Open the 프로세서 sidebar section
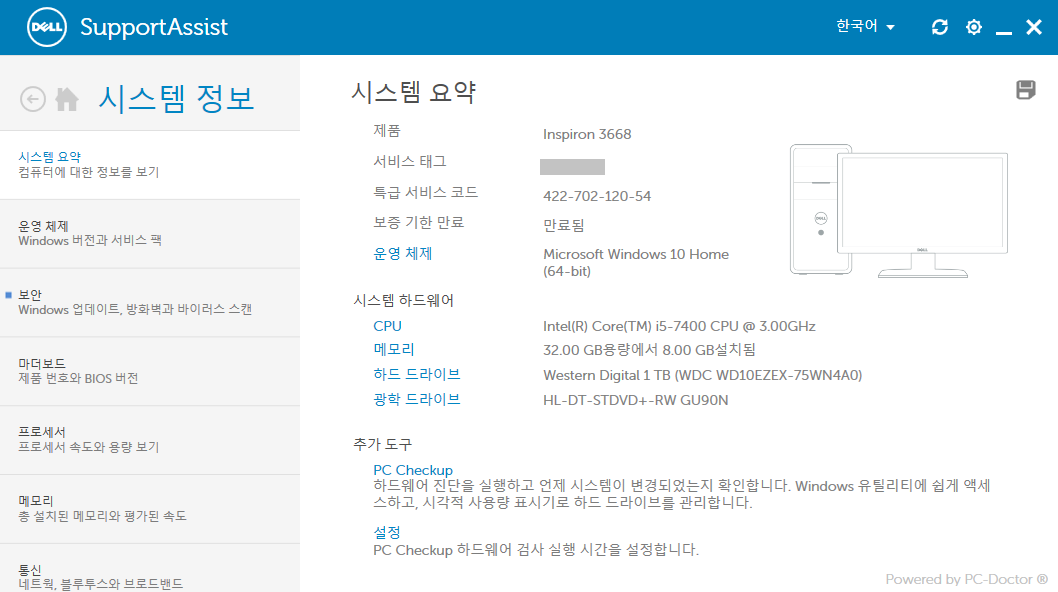The height and width of the screenshot is (592, 1058). 150,440
